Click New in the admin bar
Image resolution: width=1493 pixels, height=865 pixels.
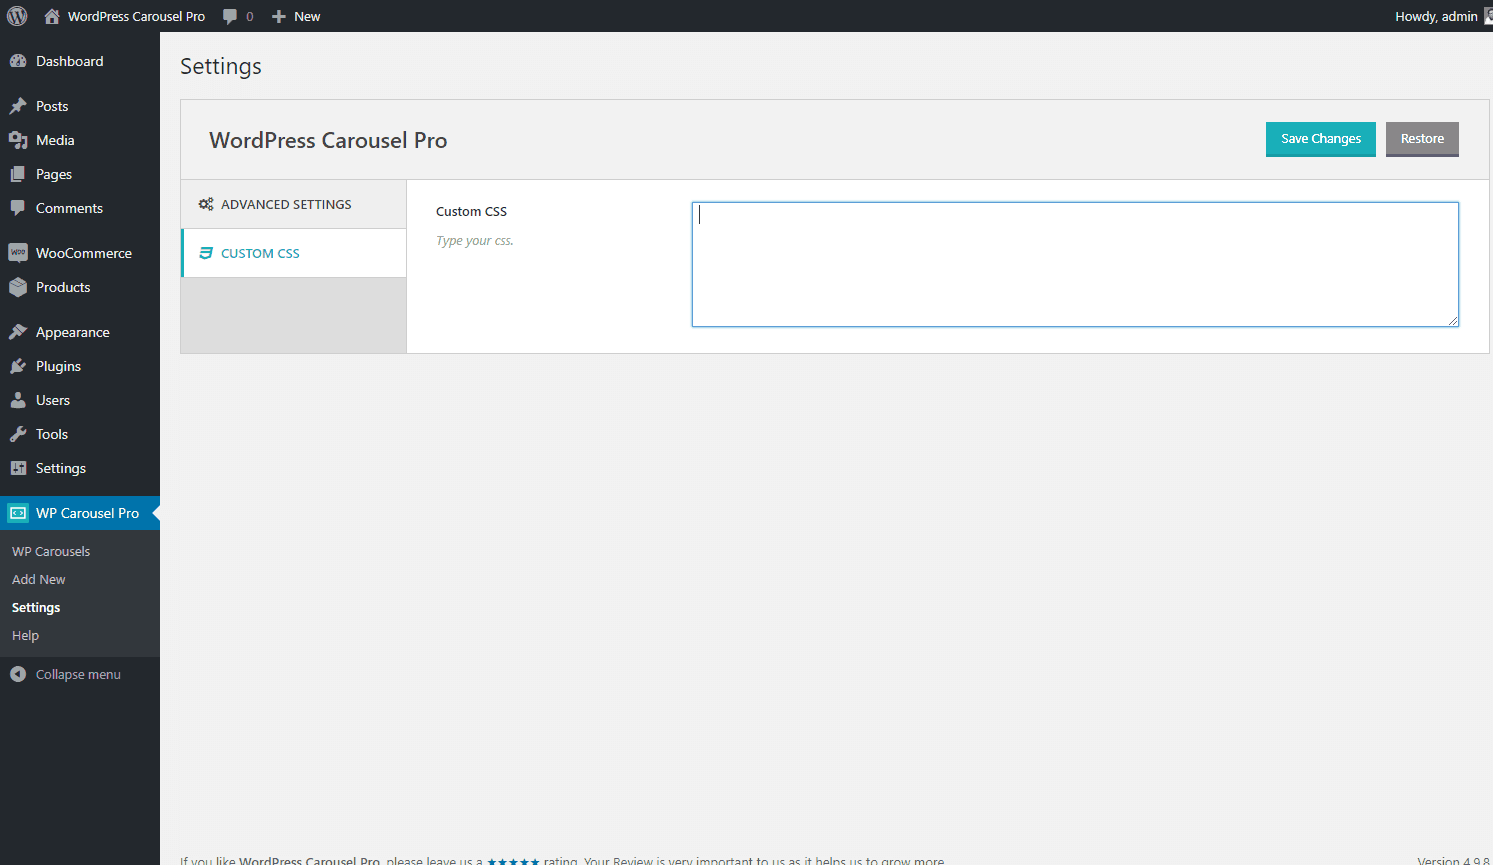click(307, 16)
